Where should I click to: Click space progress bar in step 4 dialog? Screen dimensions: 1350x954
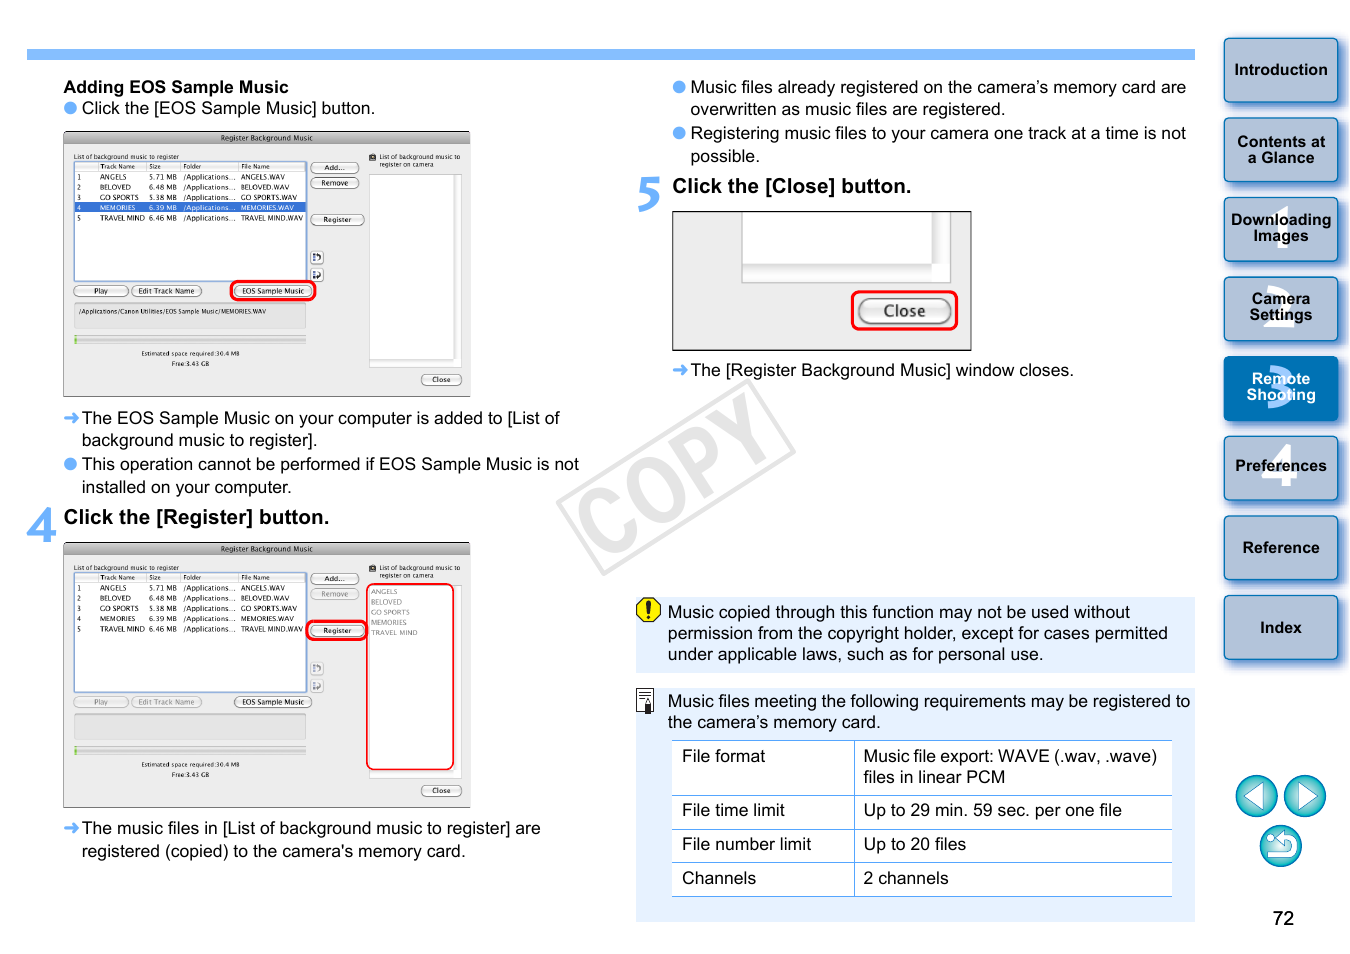190,751
